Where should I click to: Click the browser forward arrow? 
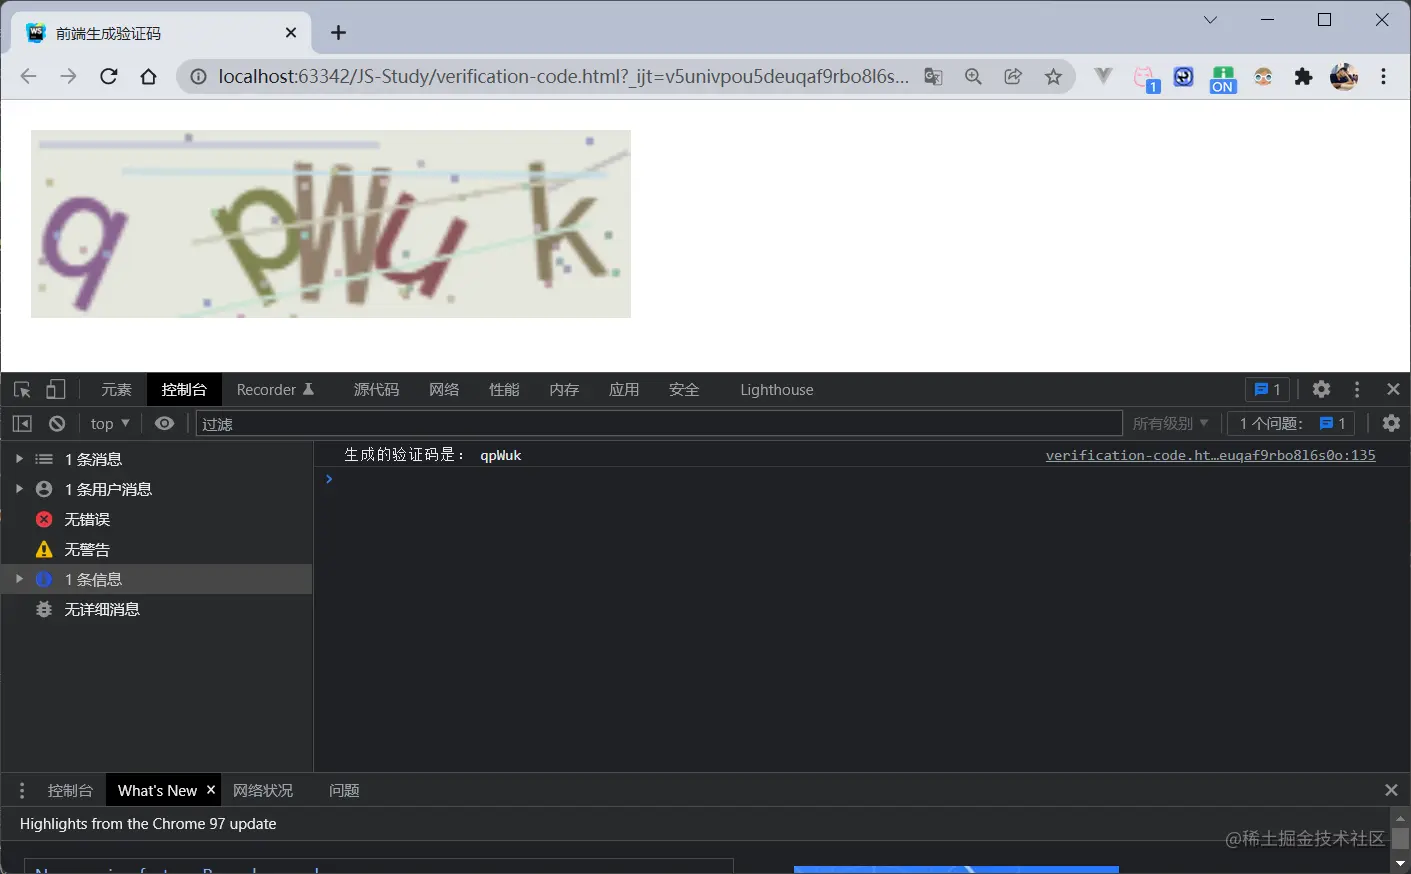[x=68, y=77]
